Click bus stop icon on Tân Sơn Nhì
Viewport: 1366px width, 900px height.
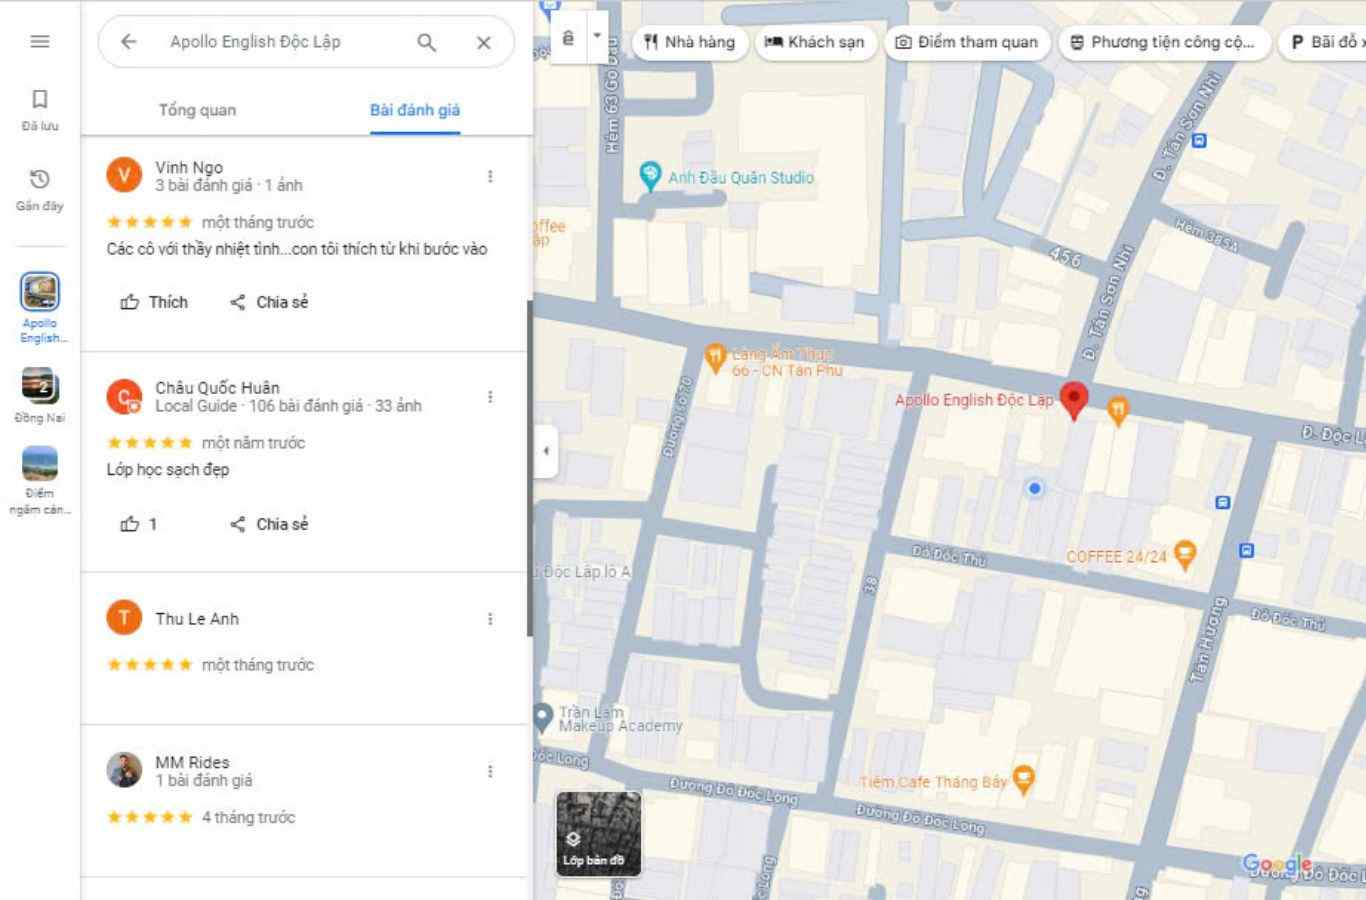click(1200, 141)
